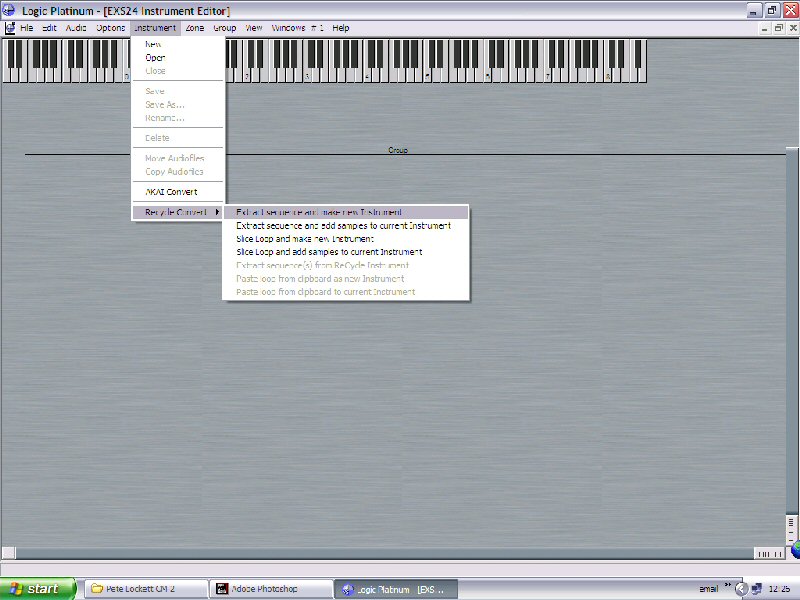Choose Slice Loop and add samples to current Instrument
Image resolution: width=800 pixels, height=600 pixels.
[329, 252]
